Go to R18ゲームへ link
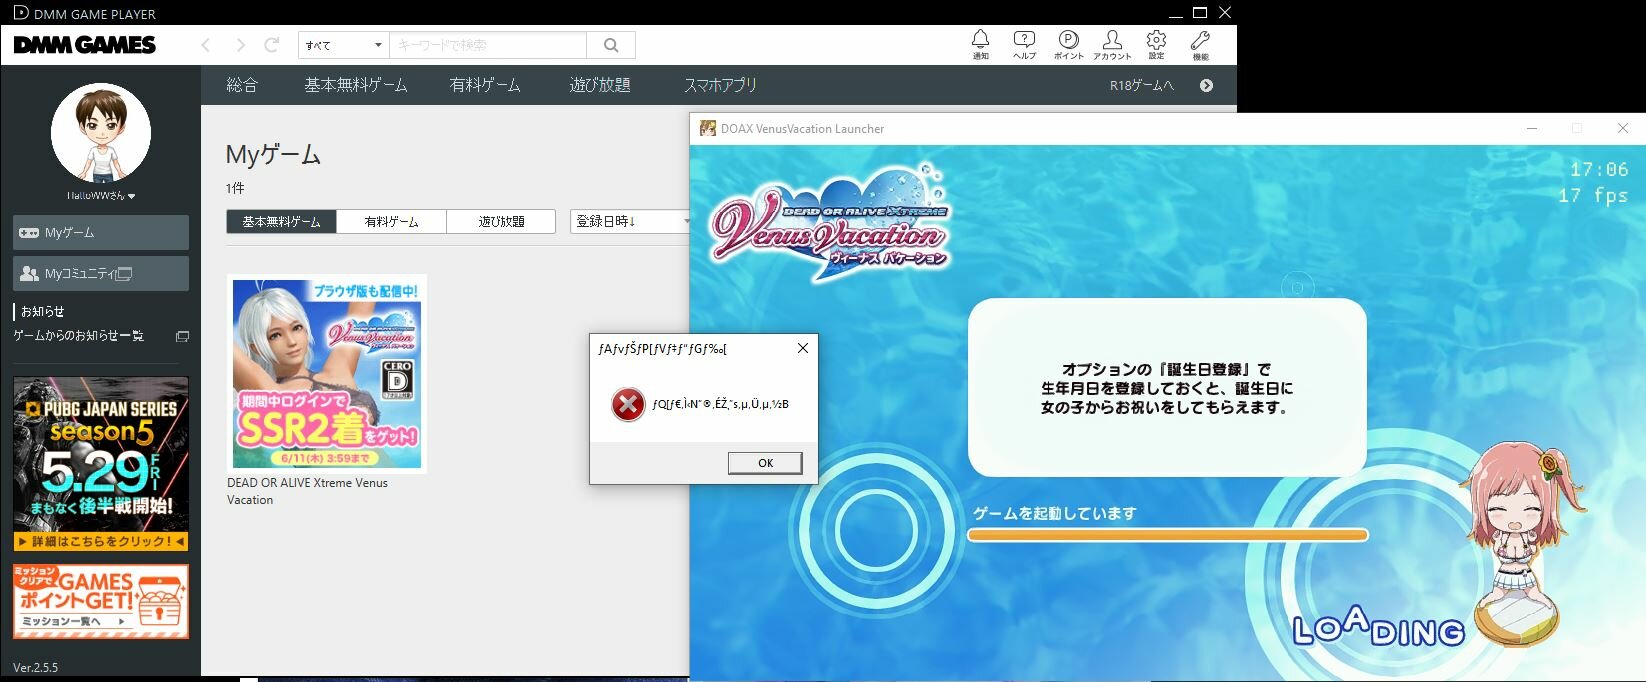The height and width of the screenshot is (682, 1646). pyautogui.click(x=1141, y=85)
